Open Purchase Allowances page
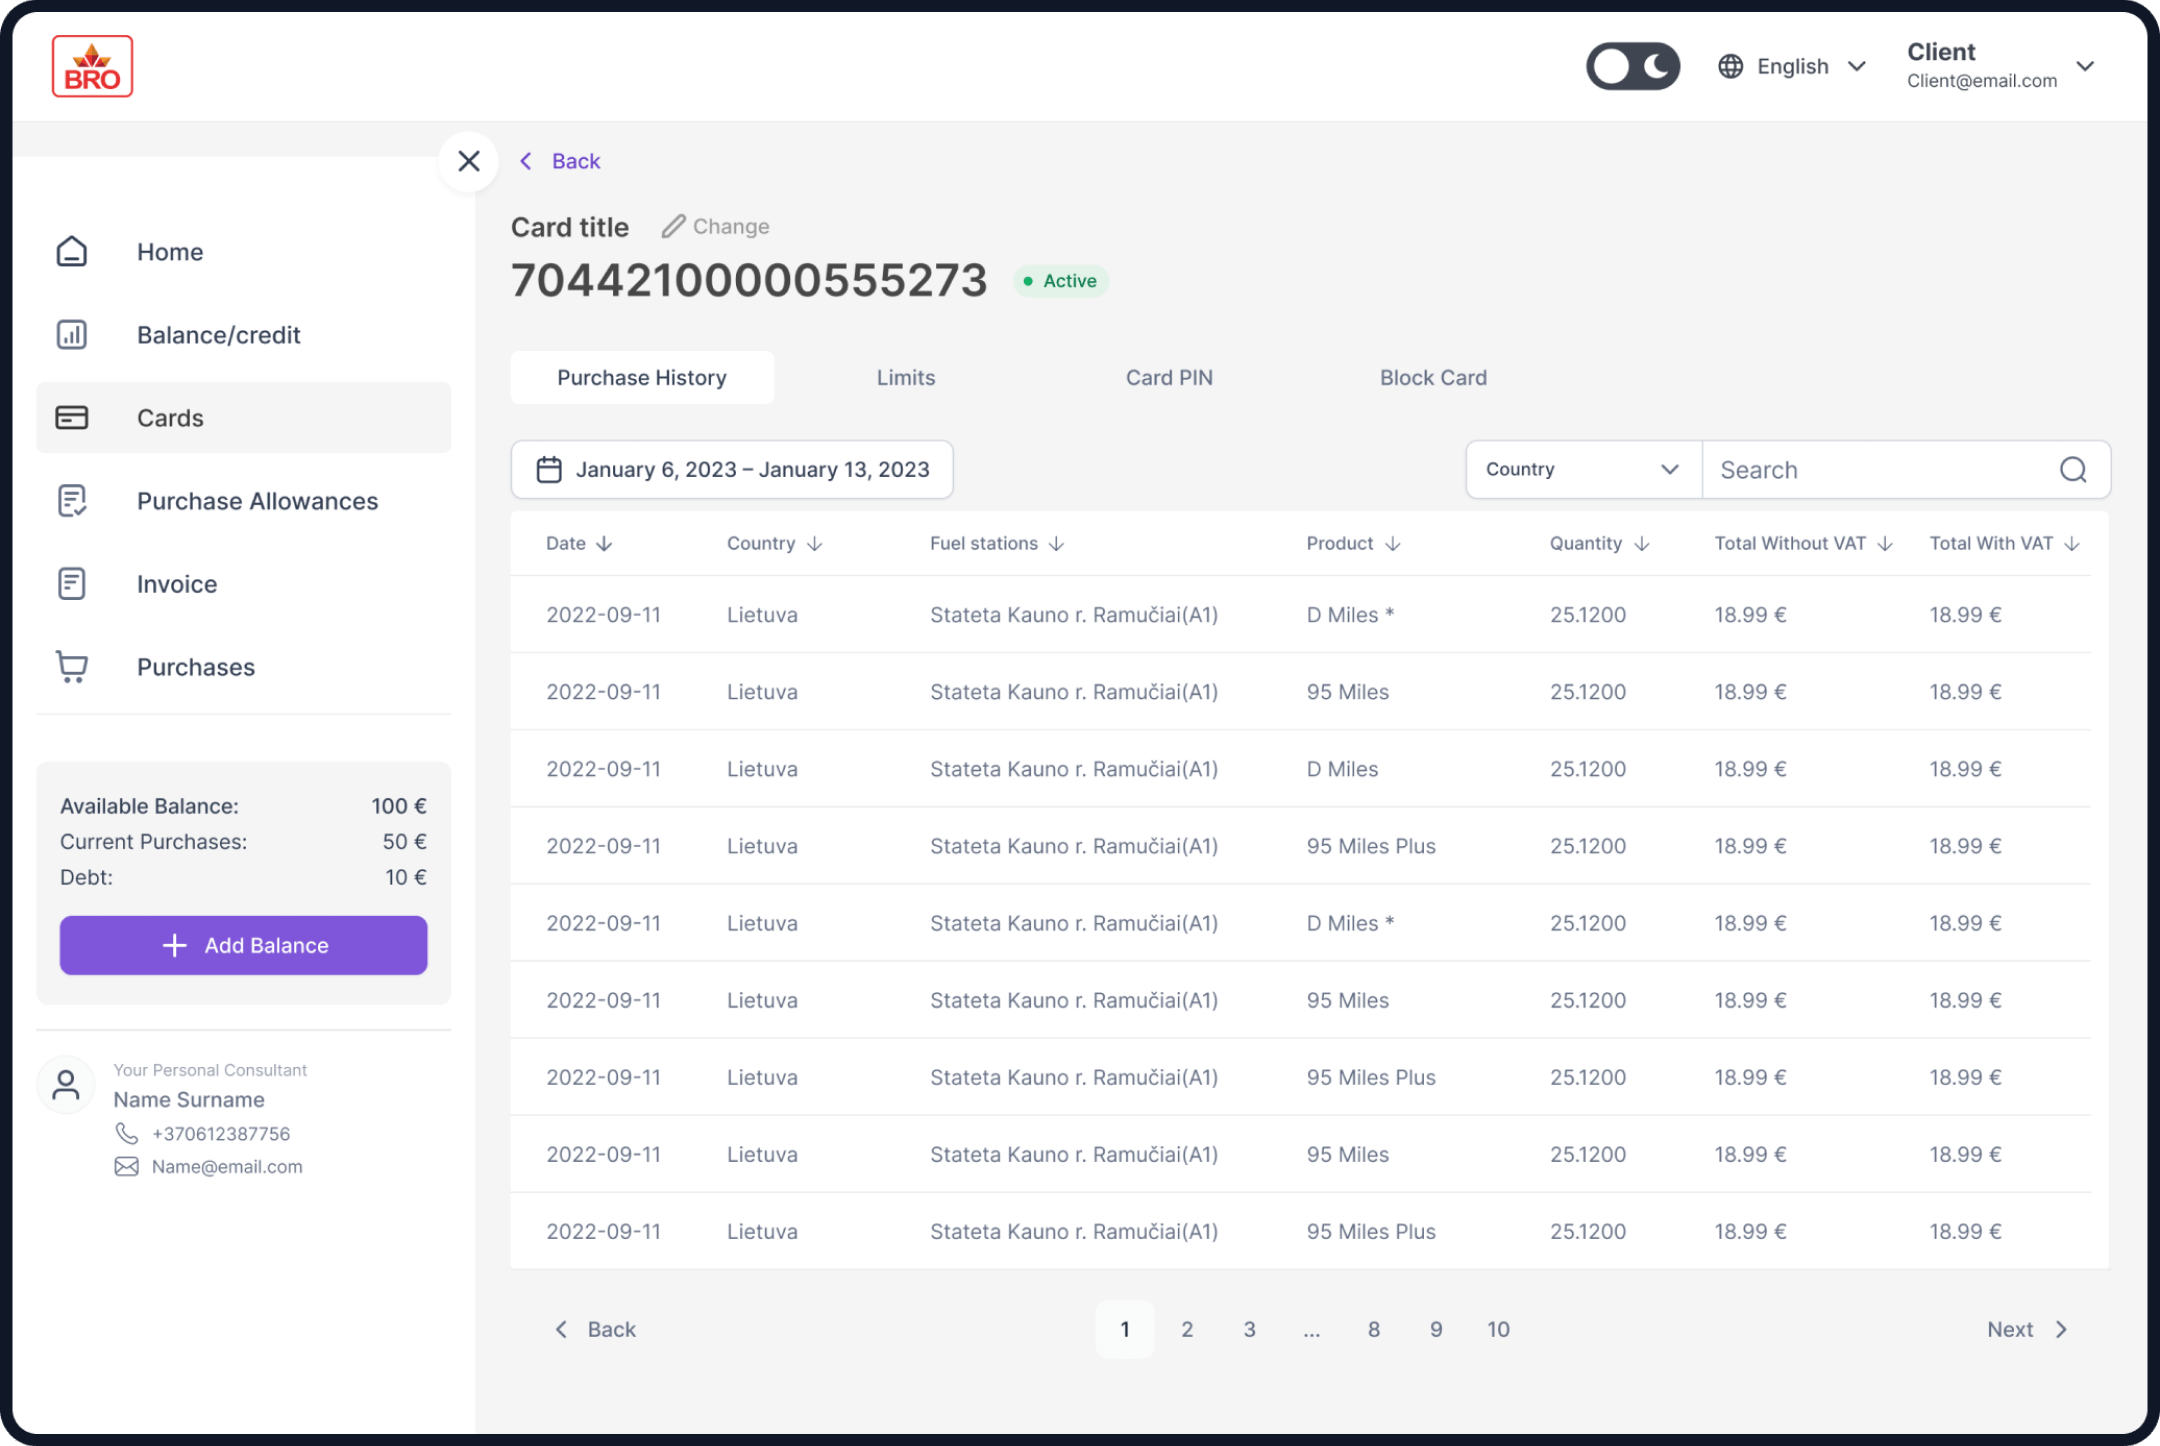 (243, 500)
